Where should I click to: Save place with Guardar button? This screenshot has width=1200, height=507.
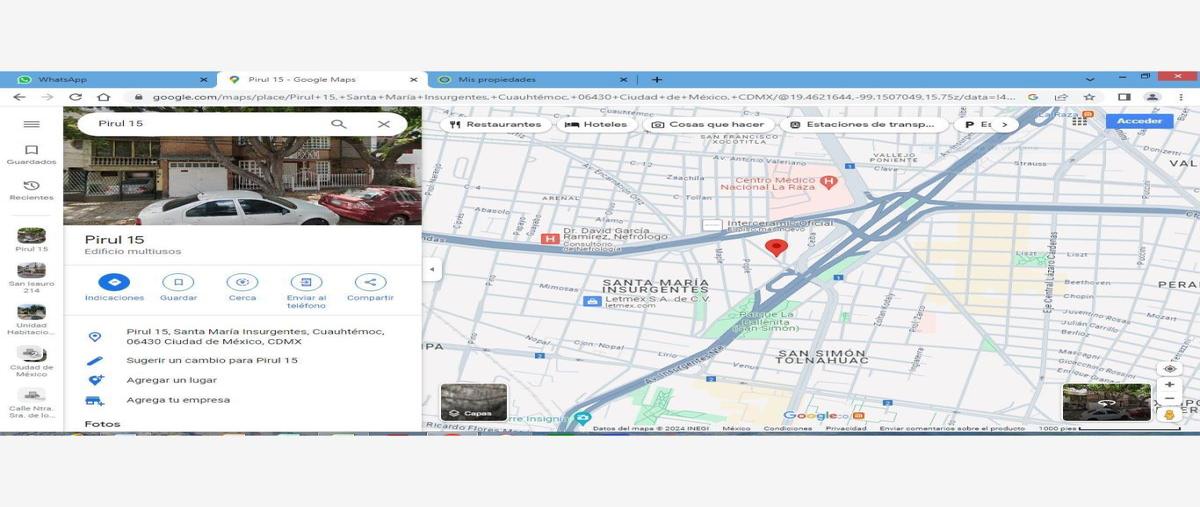178,288
